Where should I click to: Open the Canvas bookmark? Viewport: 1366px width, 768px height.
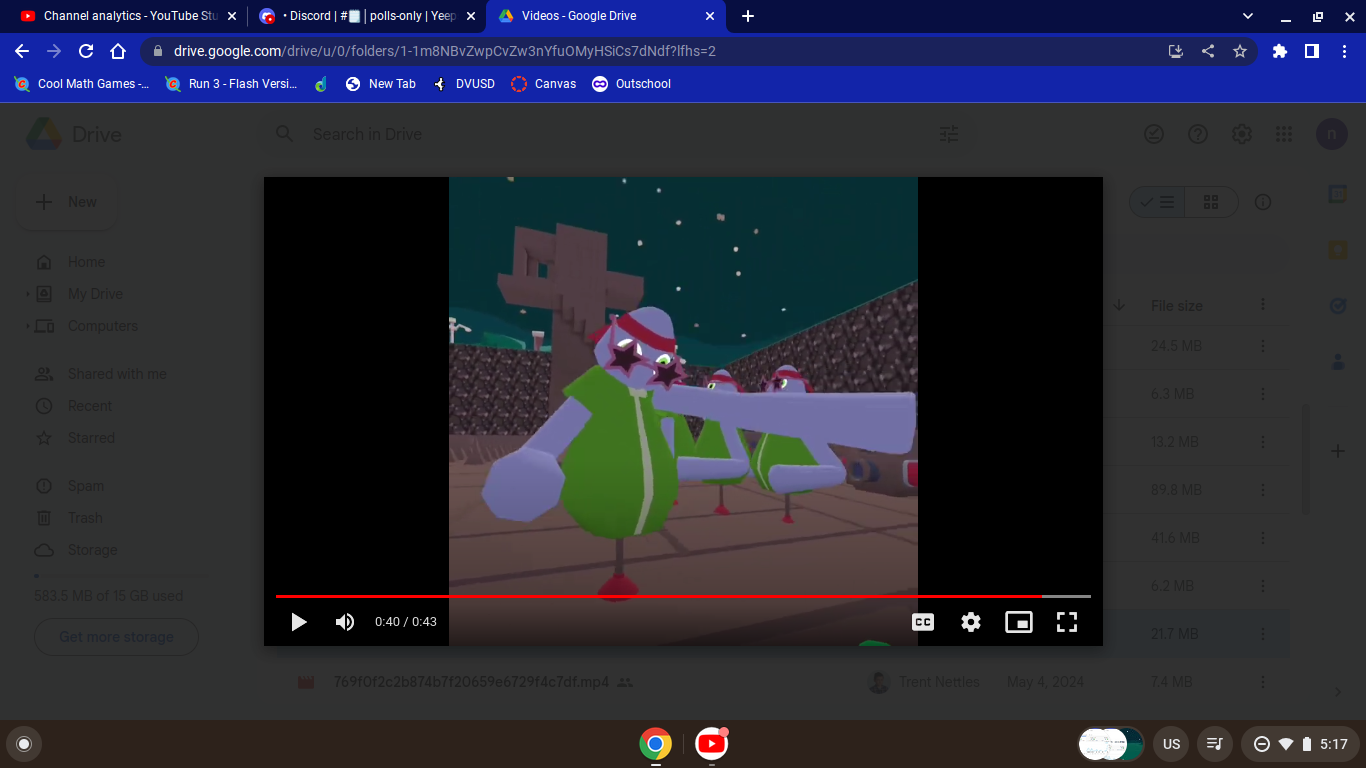[544, 84]
